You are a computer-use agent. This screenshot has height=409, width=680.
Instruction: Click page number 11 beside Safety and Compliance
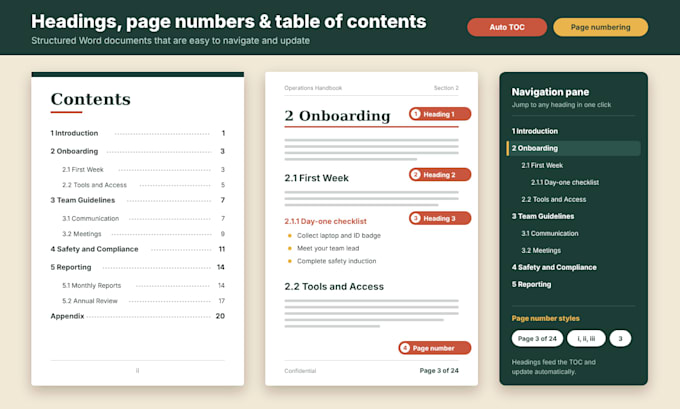[x=222, y=249]
